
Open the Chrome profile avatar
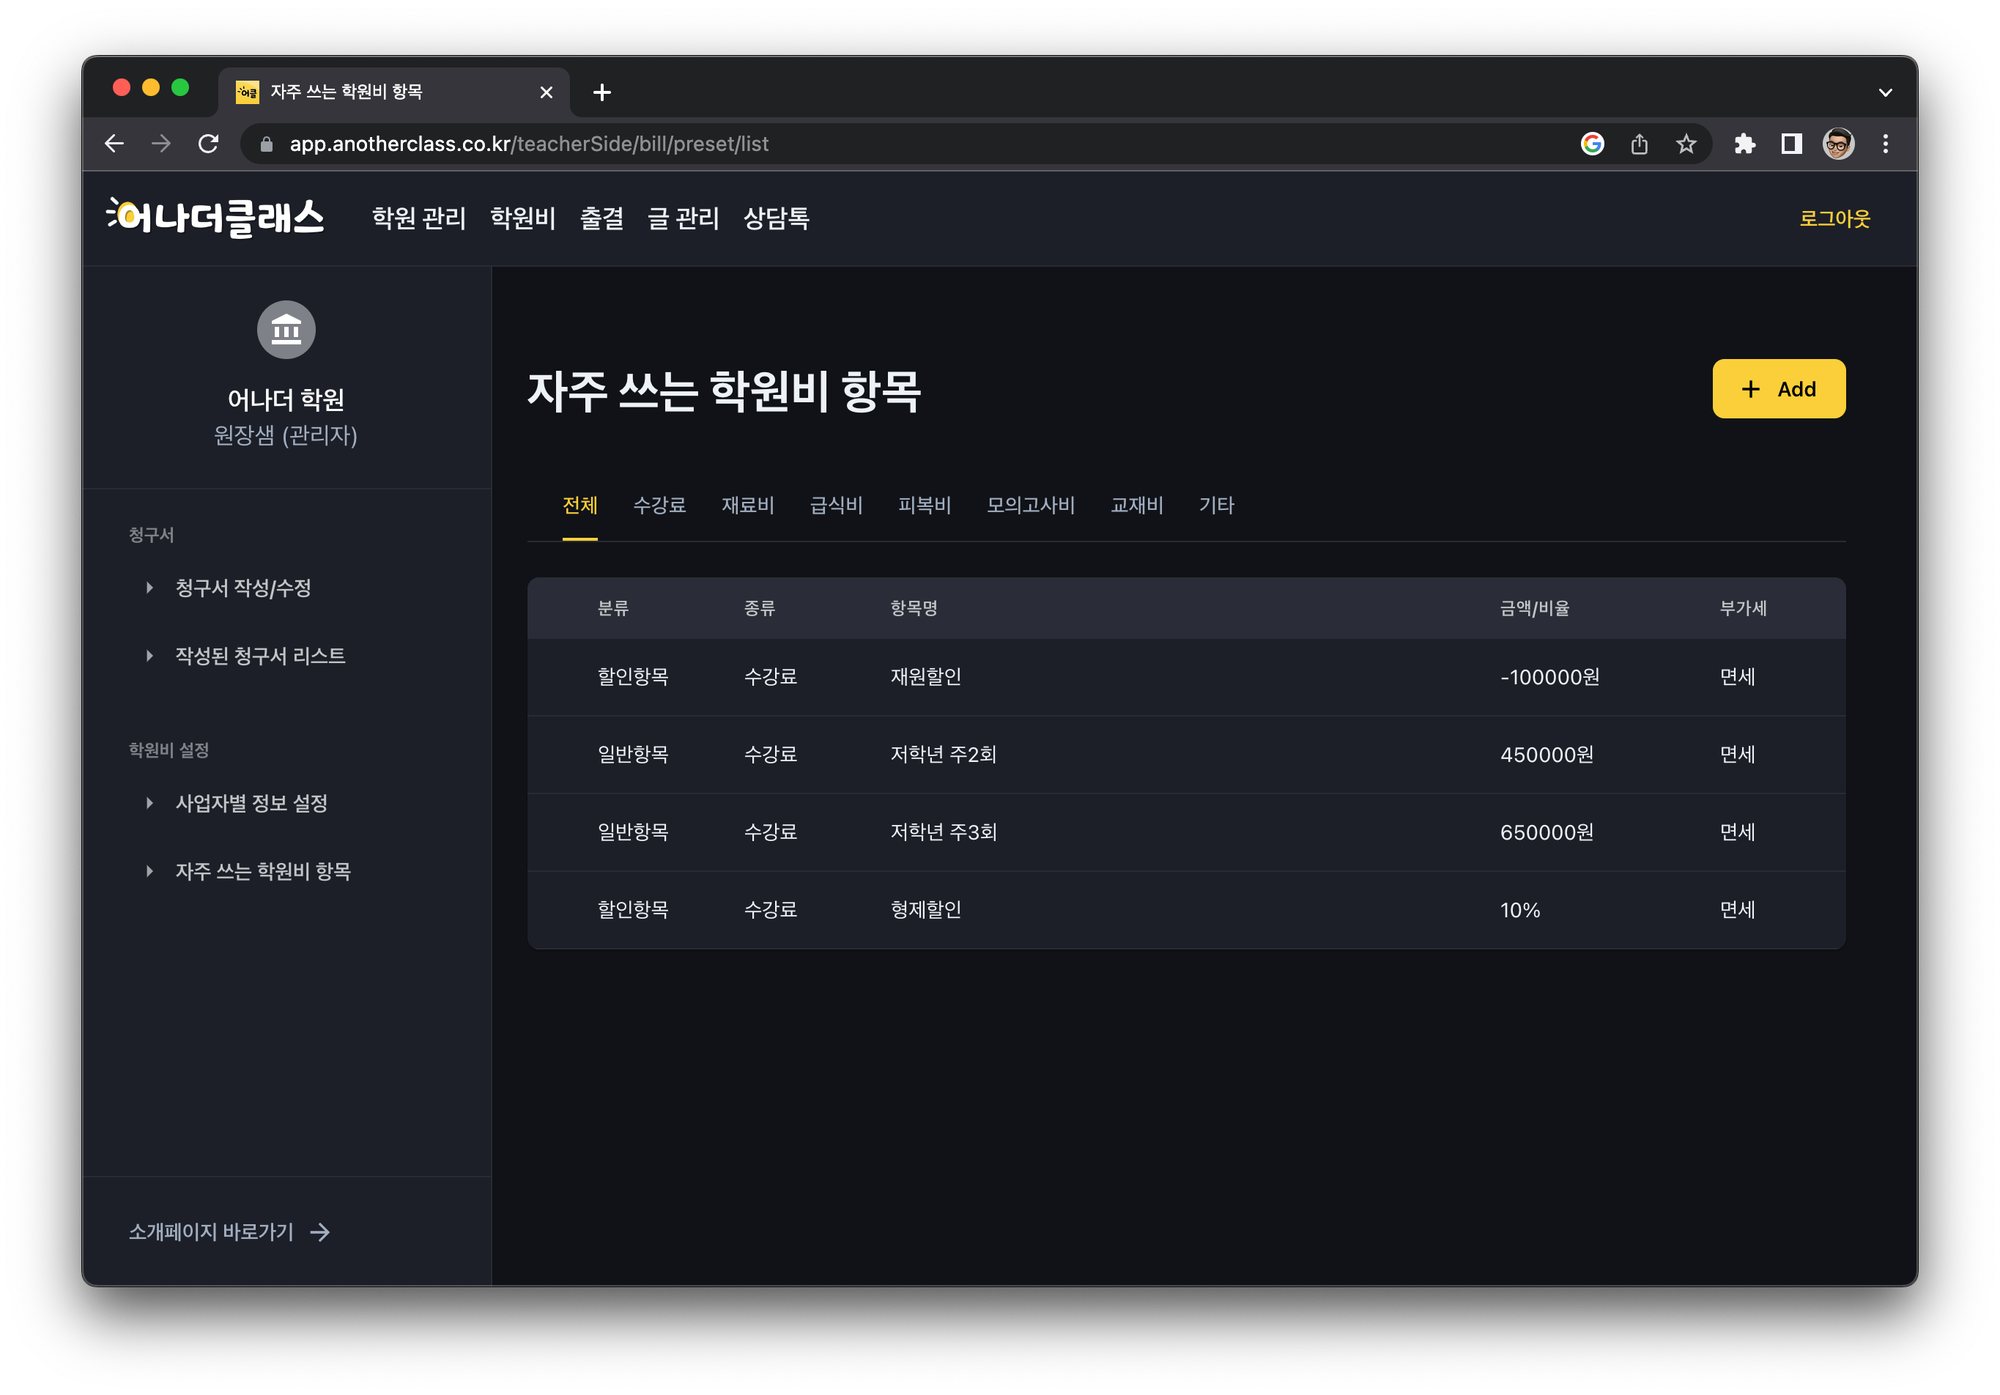[1838, 144]
